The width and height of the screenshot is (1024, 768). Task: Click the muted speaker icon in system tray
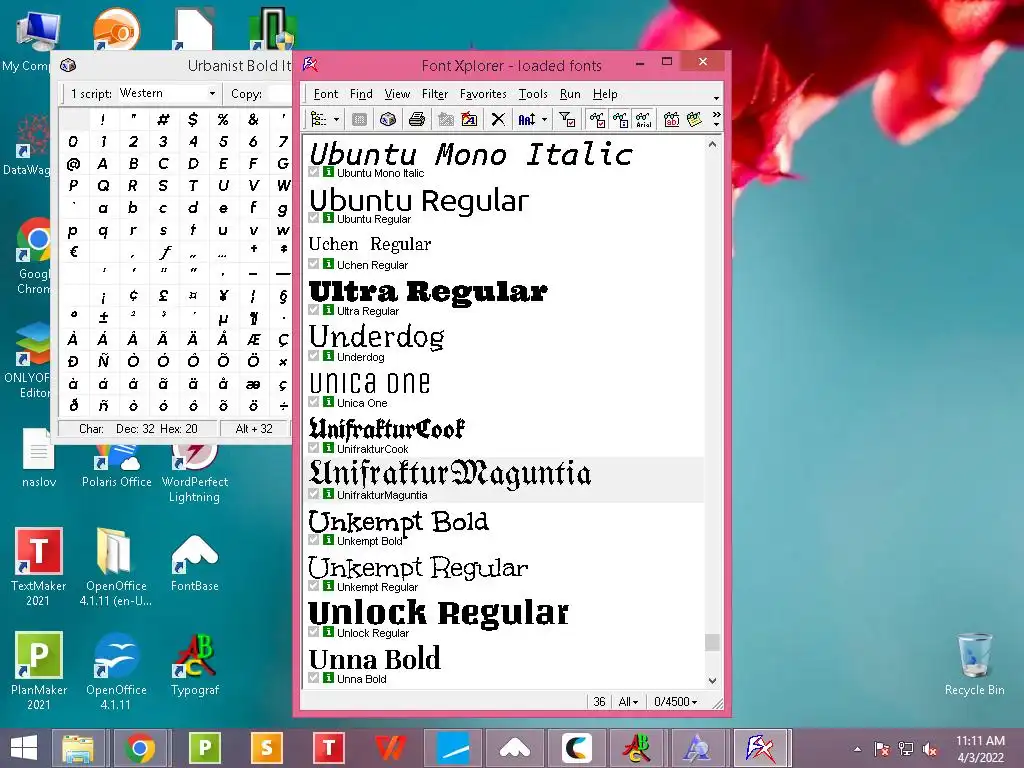click(x=930, y=749)
